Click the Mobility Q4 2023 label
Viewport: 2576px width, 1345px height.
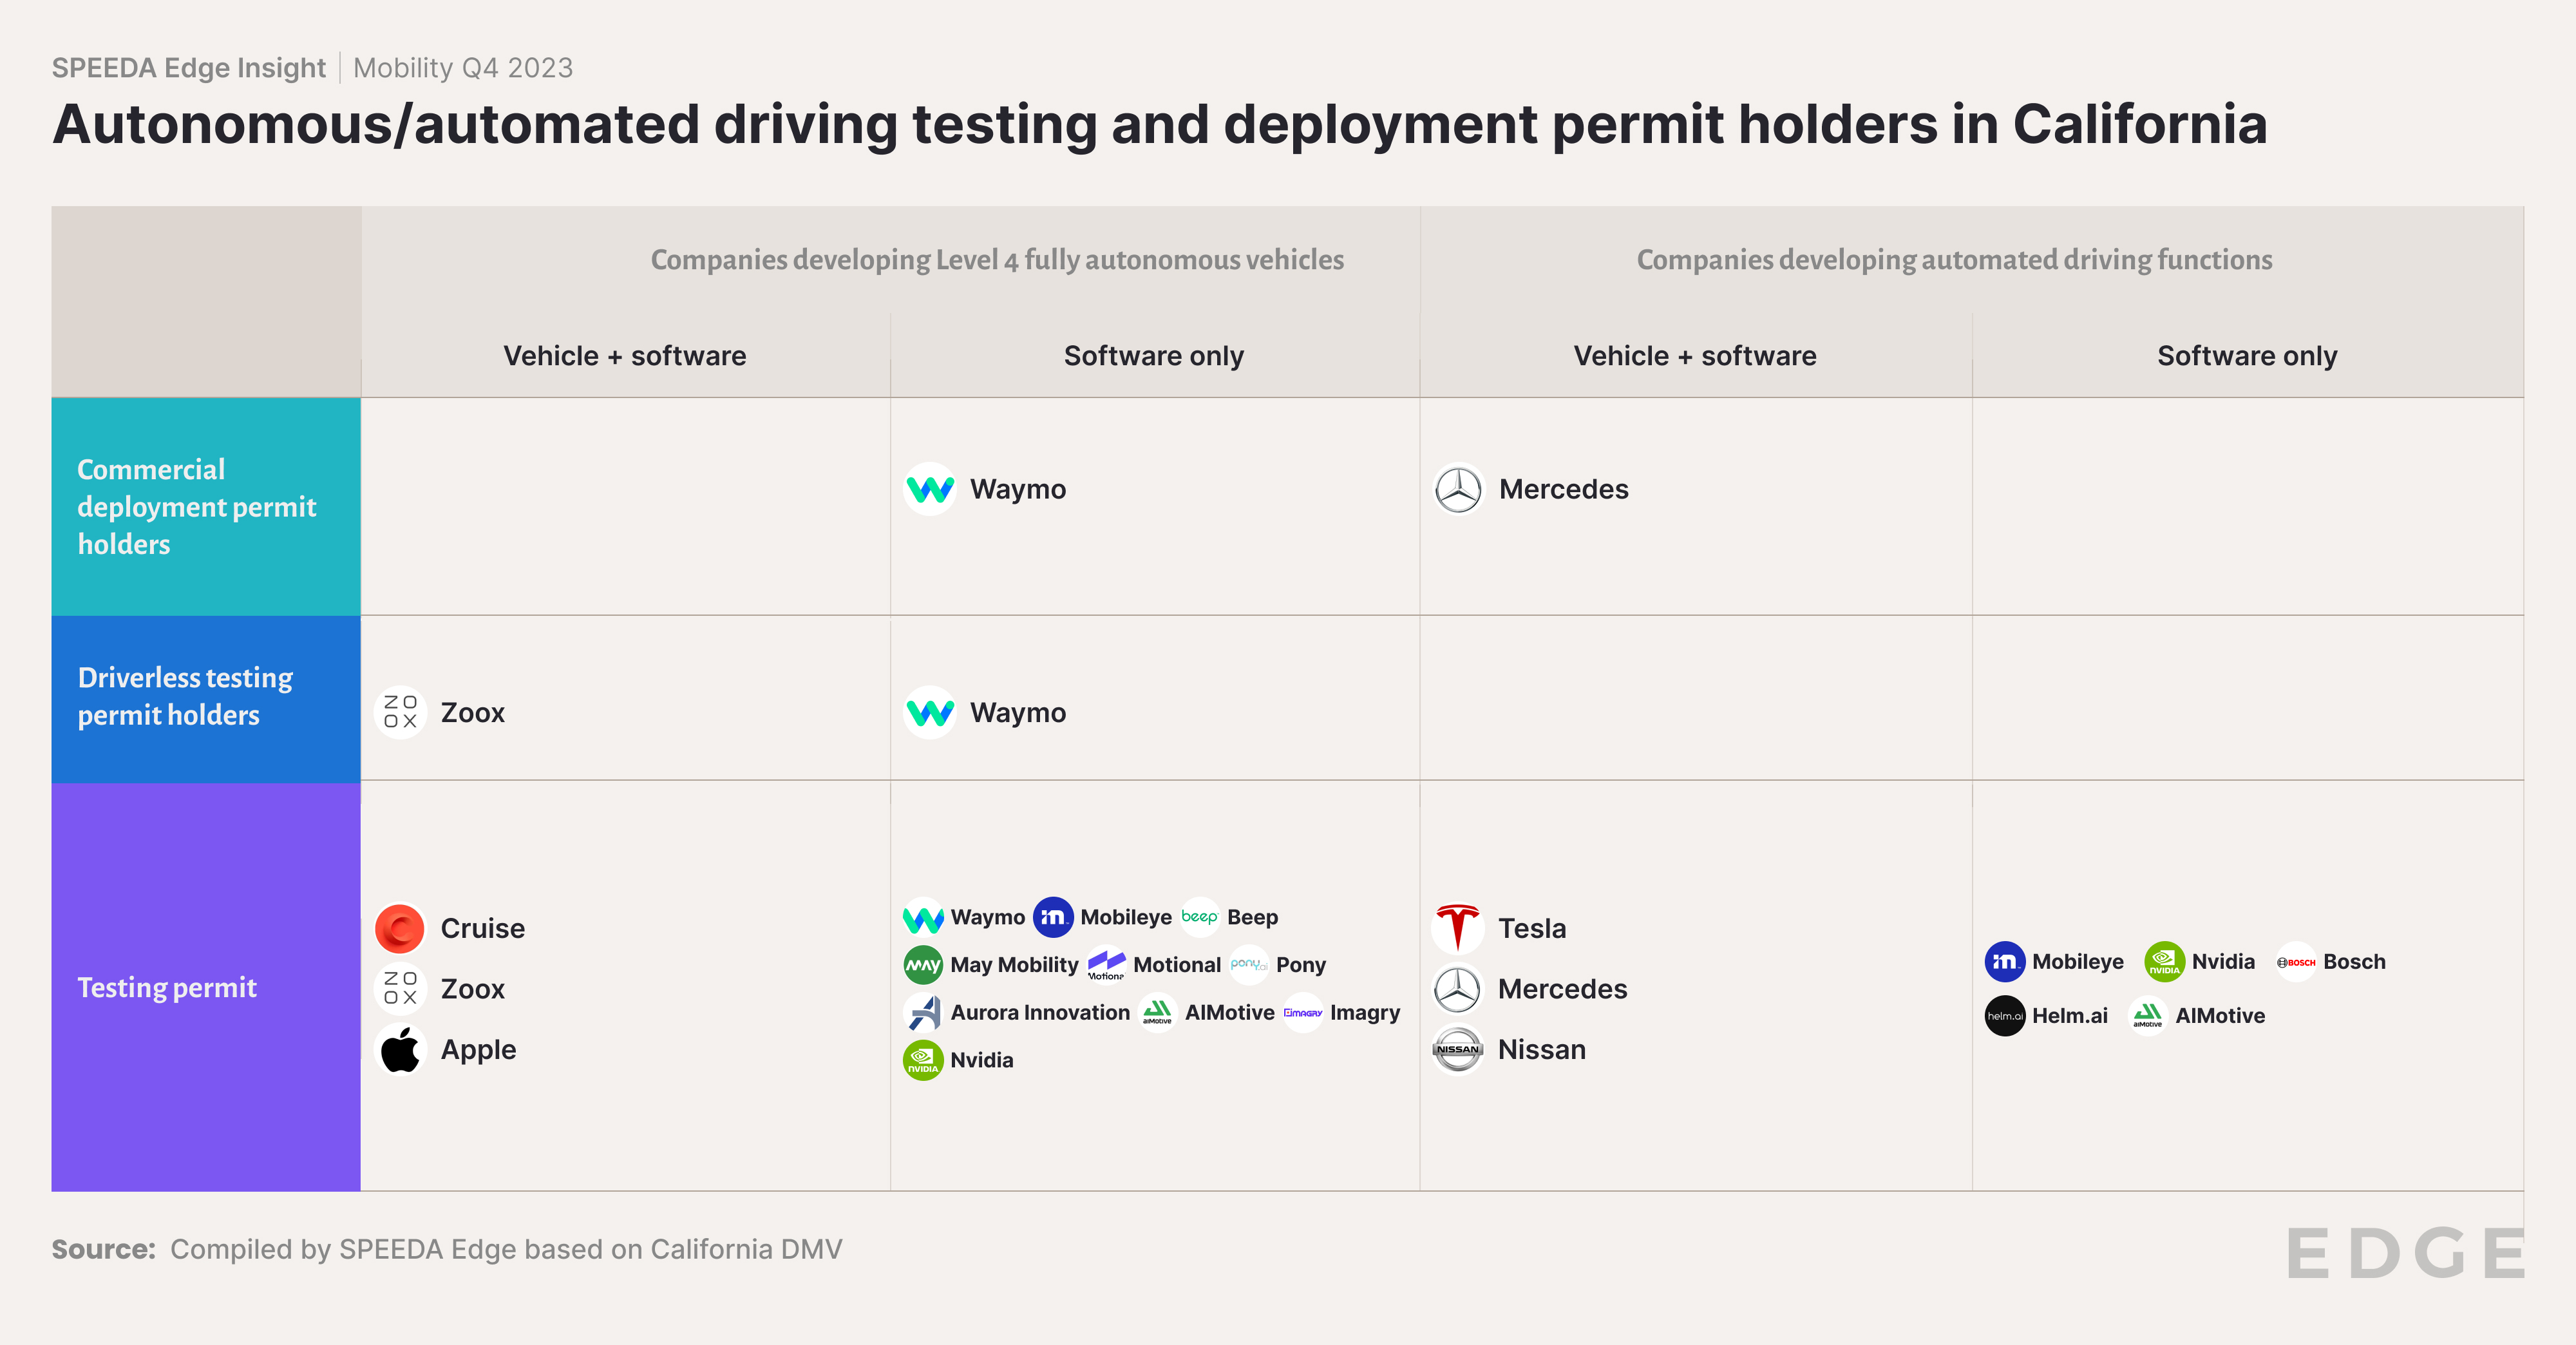tap(463, 68)
